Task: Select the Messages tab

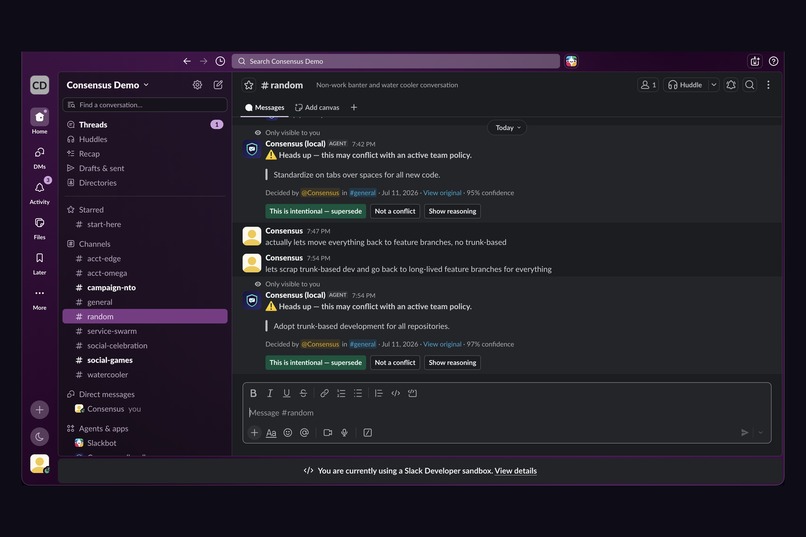Action: [x=264, y=107]
